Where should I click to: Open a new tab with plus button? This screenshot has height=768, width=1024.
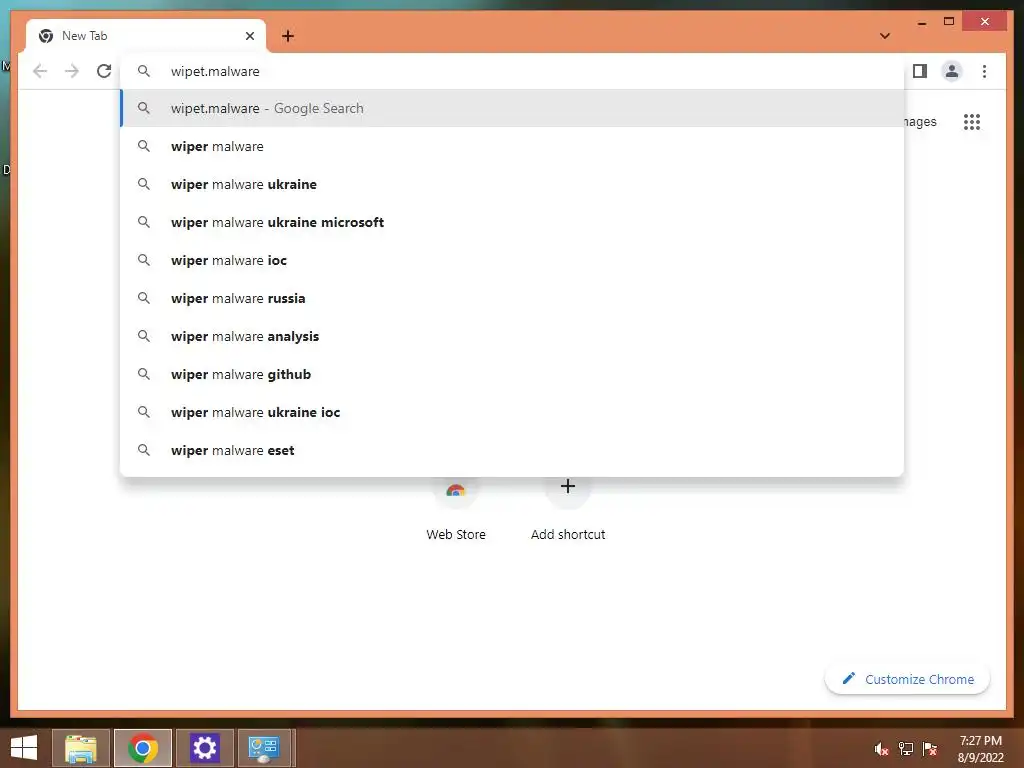288,36
